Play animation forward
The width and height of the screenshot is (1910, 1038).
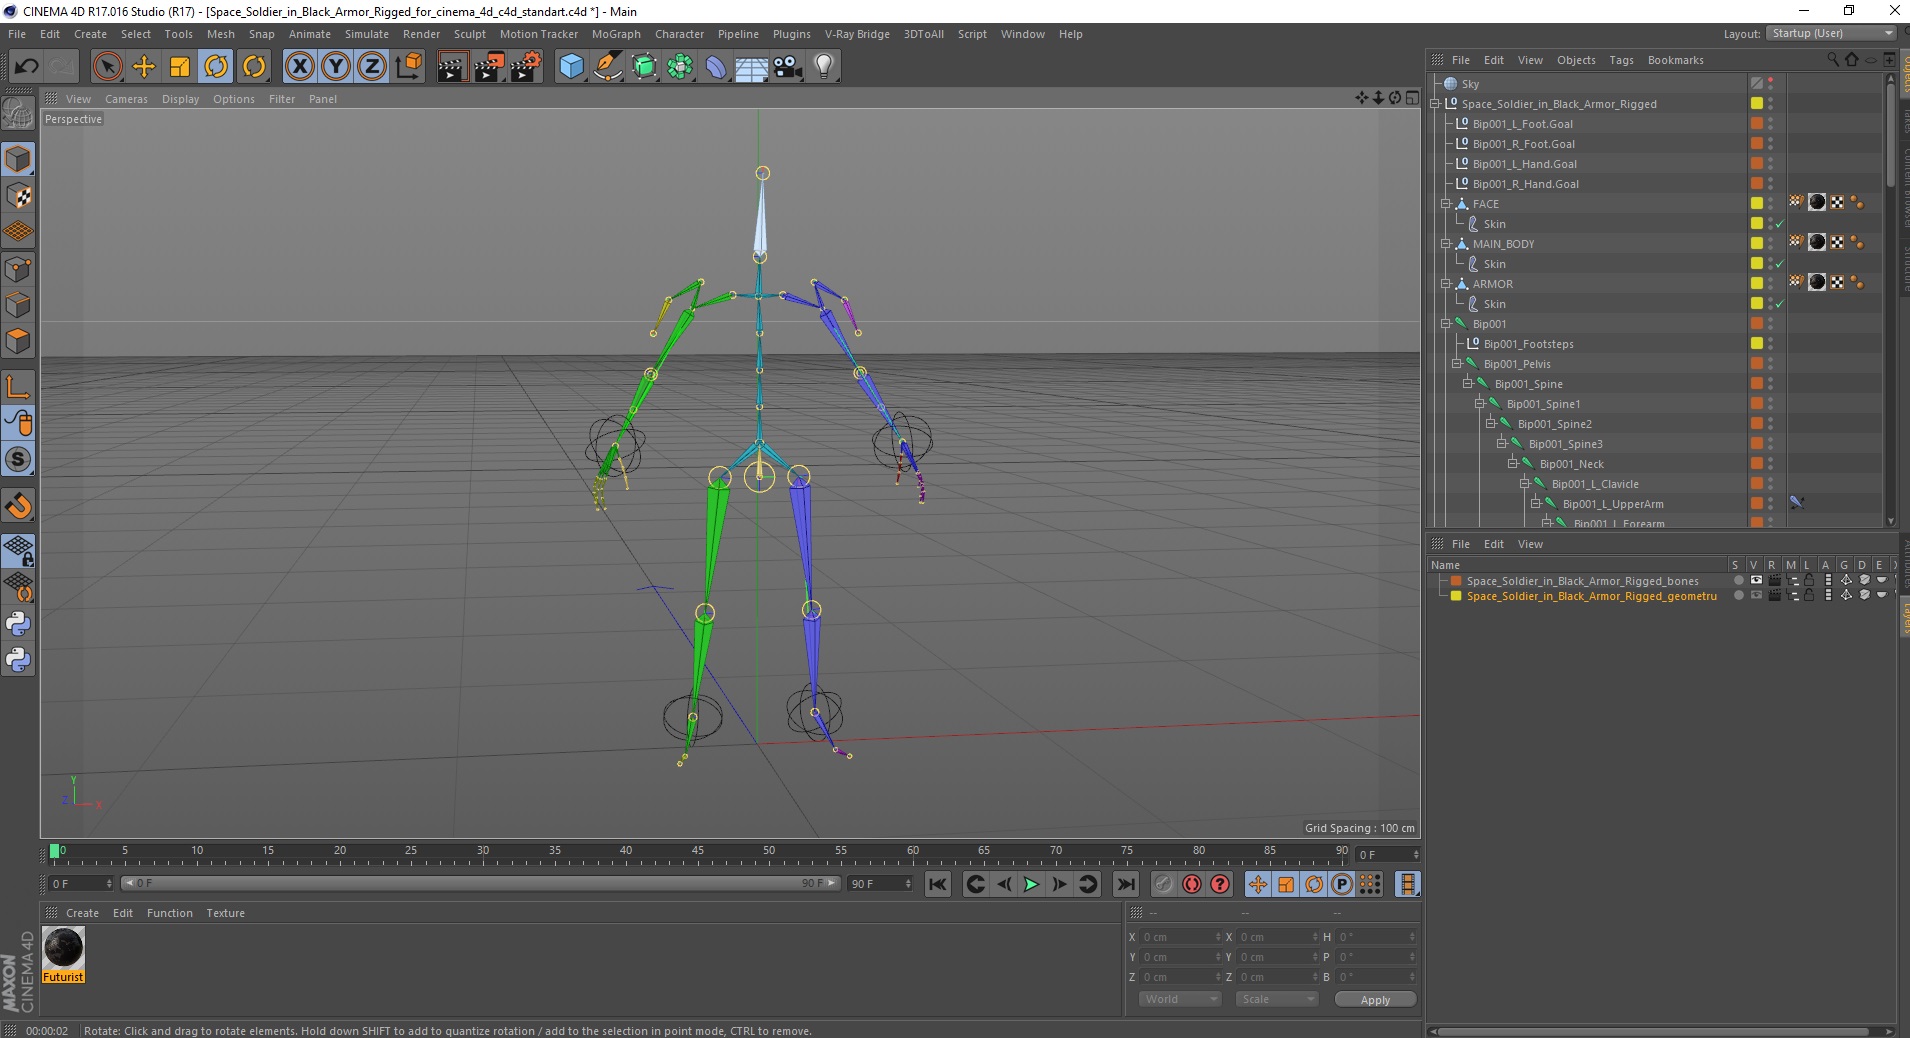pyautogui.click(x=1031, y=884)
